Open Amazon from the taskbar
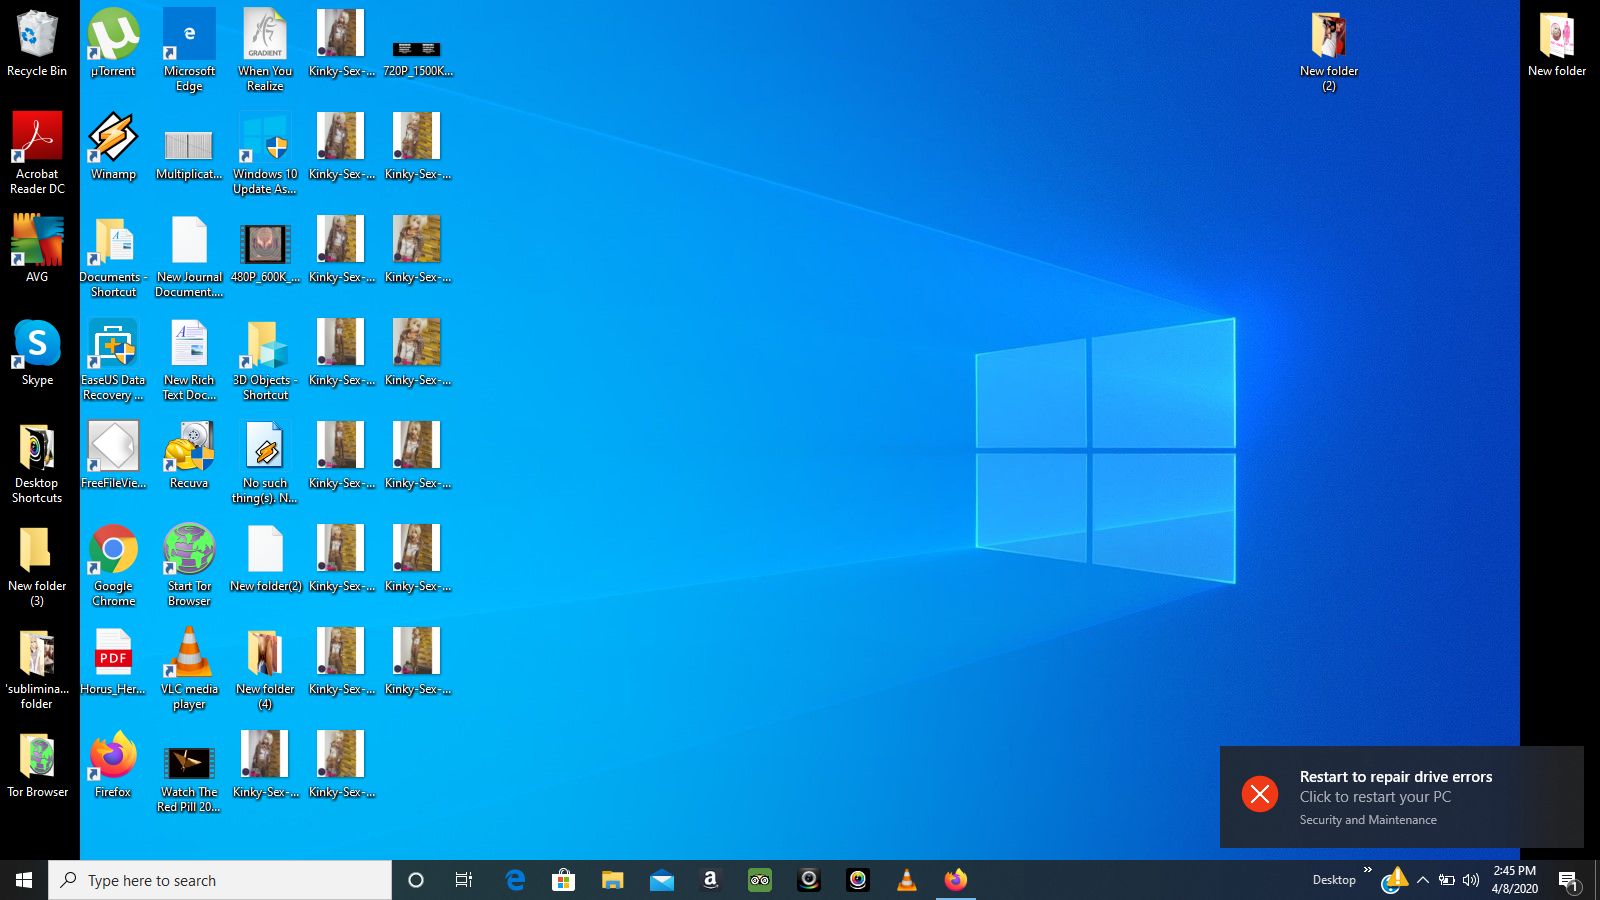1600x900 pixels. point(711,880)
